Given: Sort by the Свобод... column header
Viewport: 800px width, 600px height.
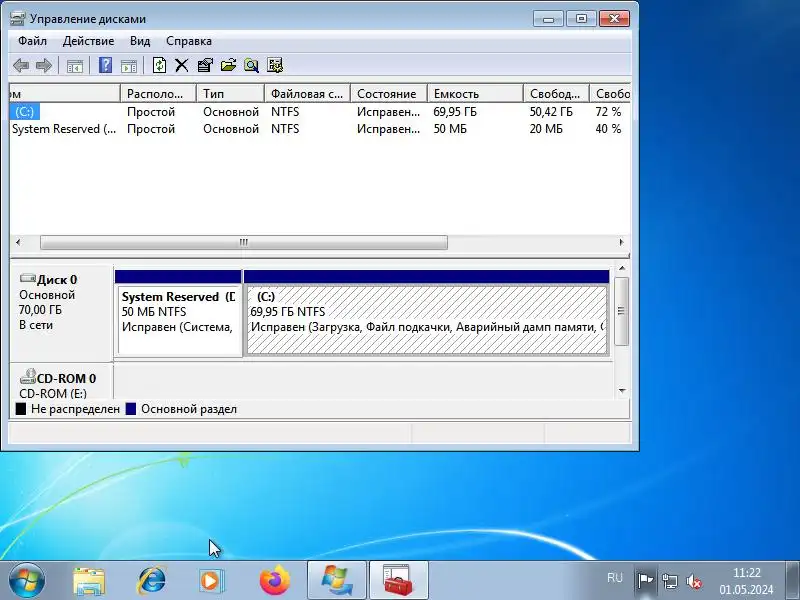Looking at the screenshot, I should point(556,93).
